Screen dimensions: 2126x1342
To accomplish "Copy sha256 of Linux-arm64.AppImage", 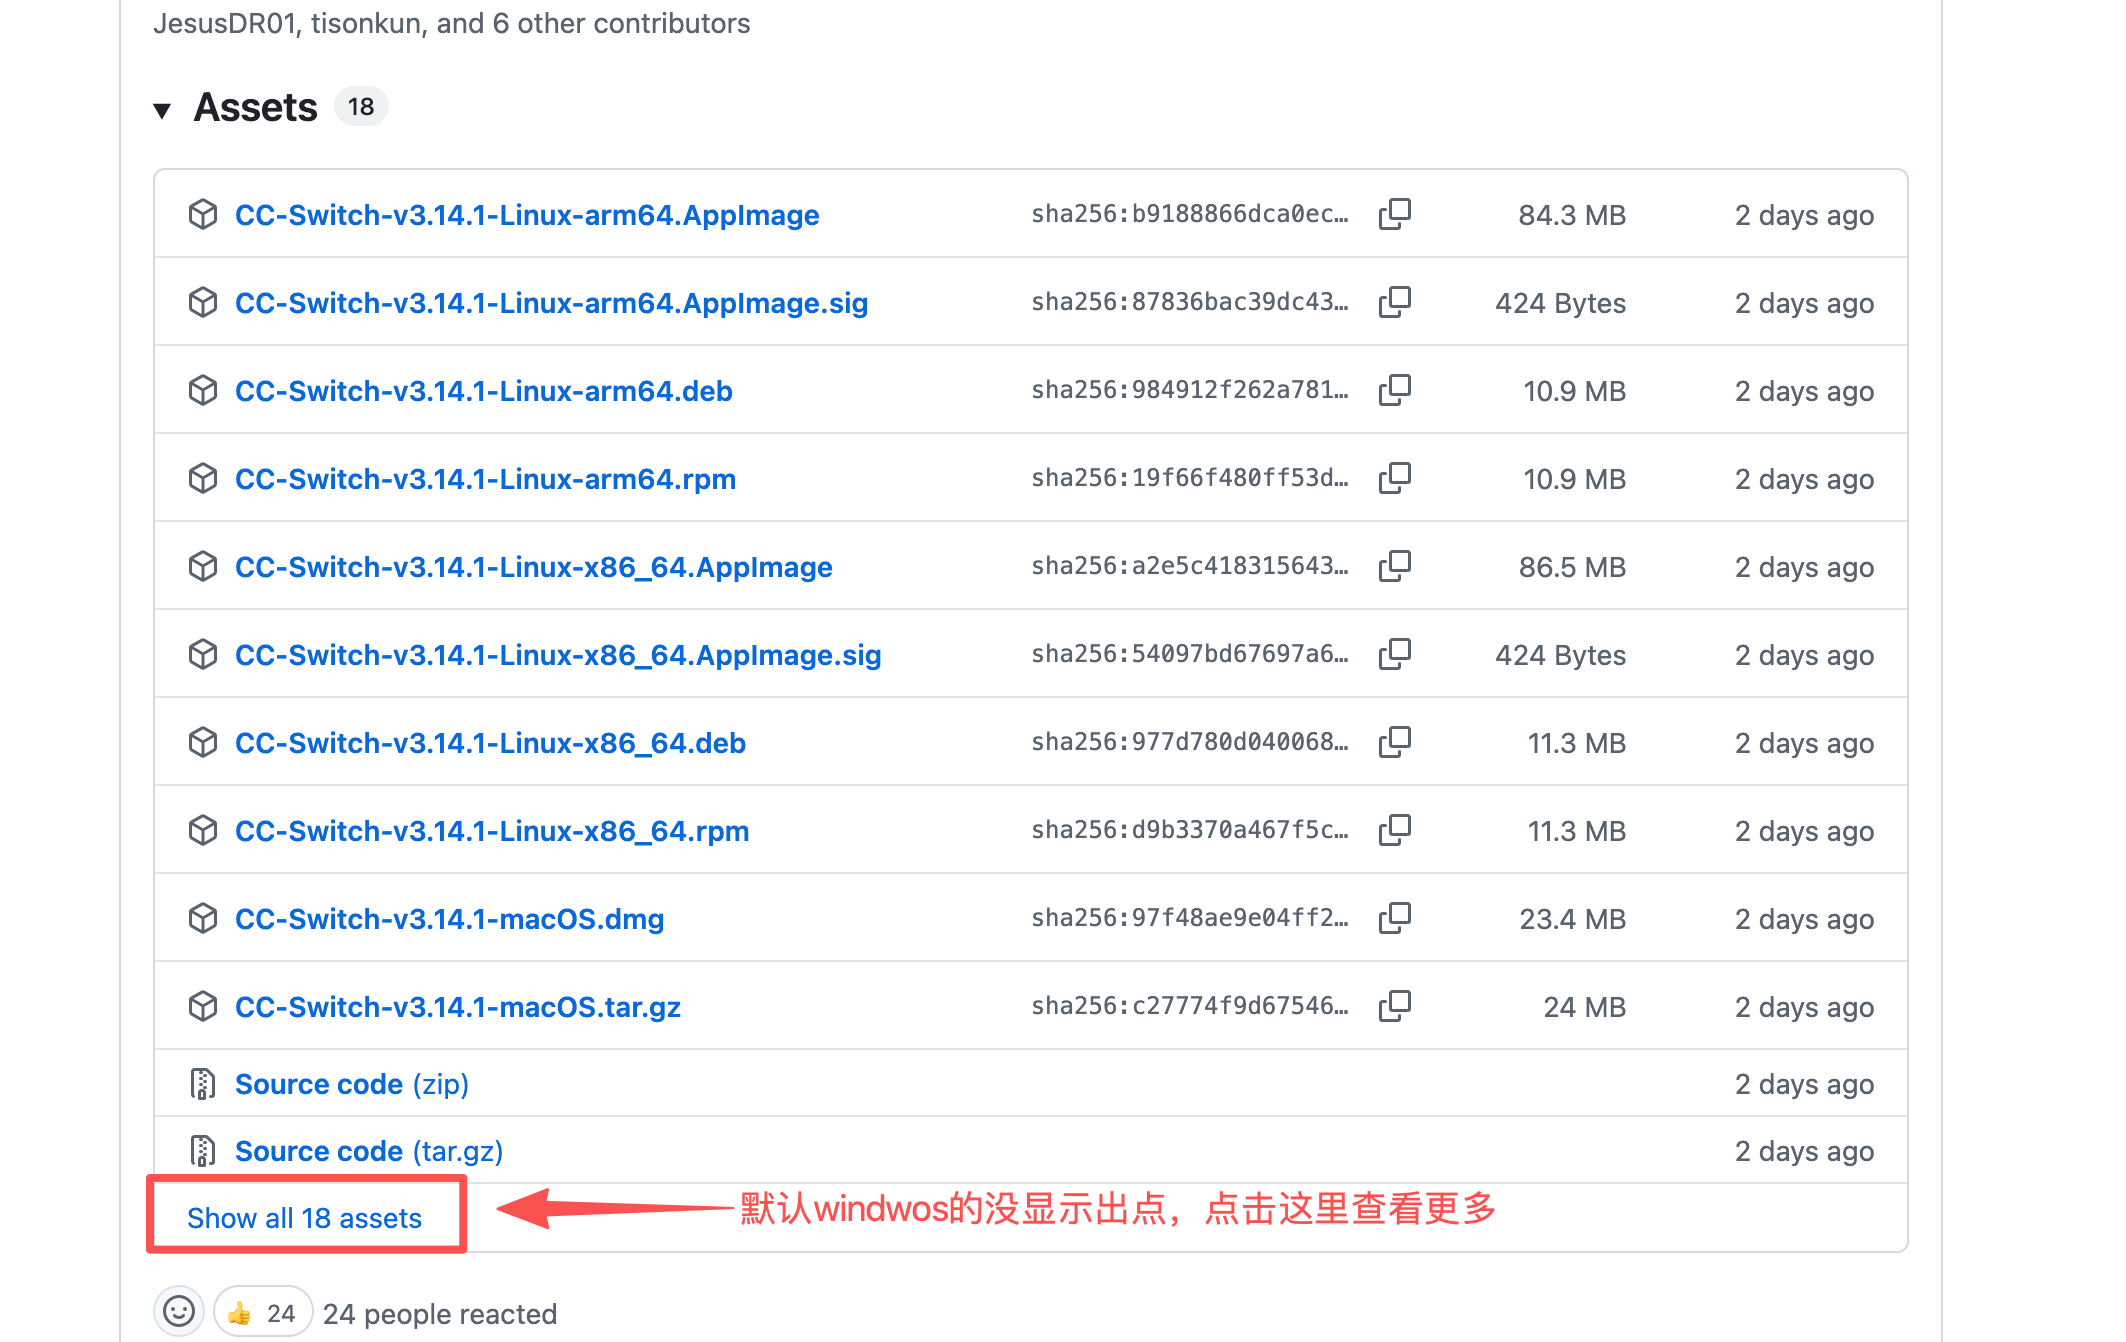I will (1394, 214).
